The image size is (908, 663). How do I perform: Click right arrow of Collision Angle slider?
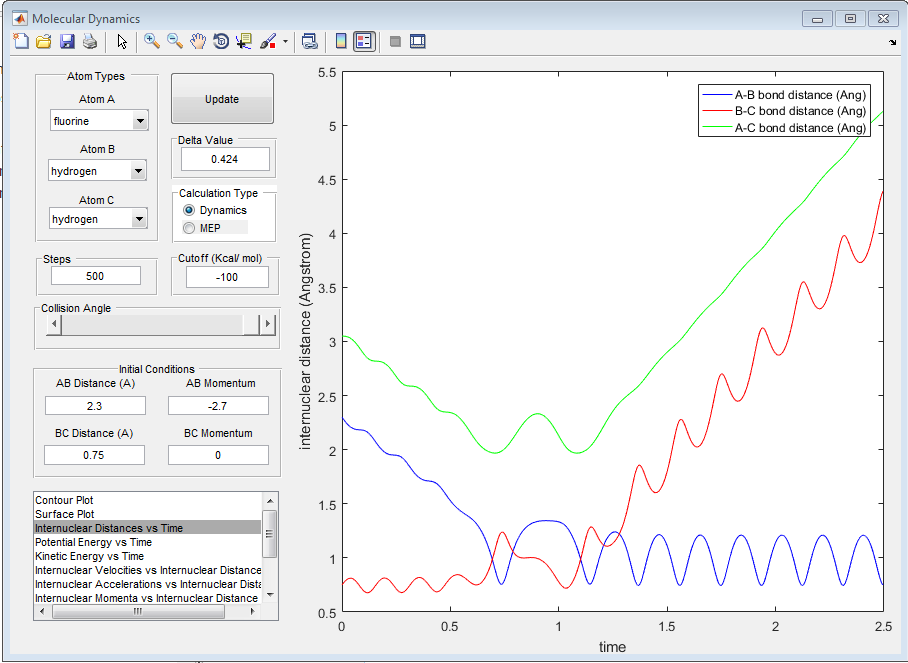(267, 325)
